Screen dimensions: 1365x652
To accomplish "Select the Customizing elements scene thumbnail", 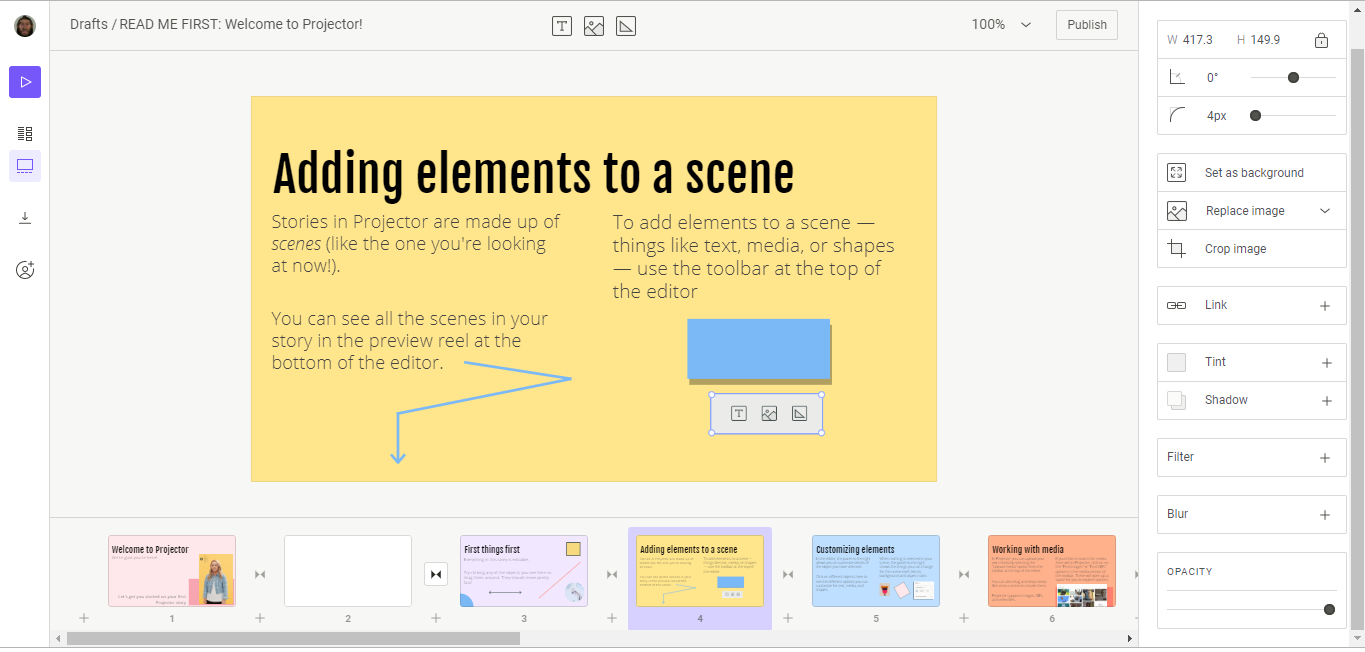I will (x=876, y=571).
